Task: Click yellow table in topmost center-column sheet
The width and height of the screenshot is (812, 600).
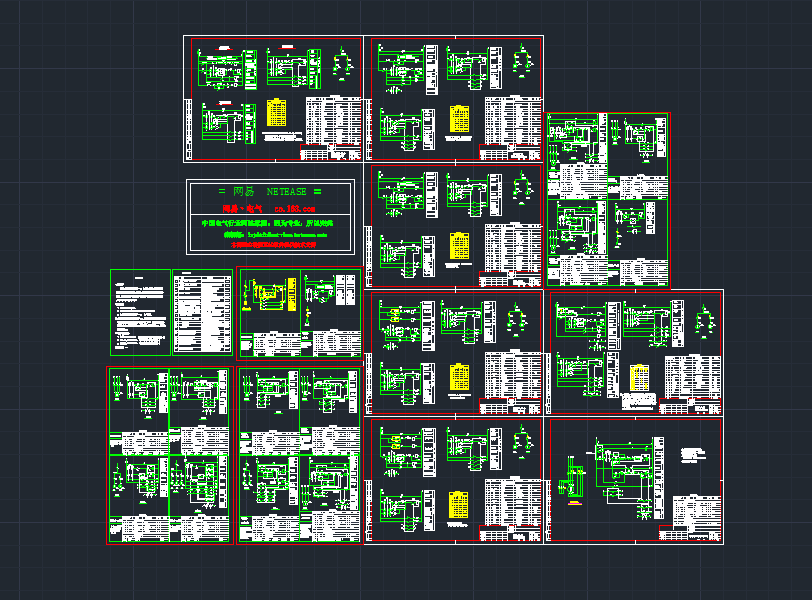Action: coord(459,118)
